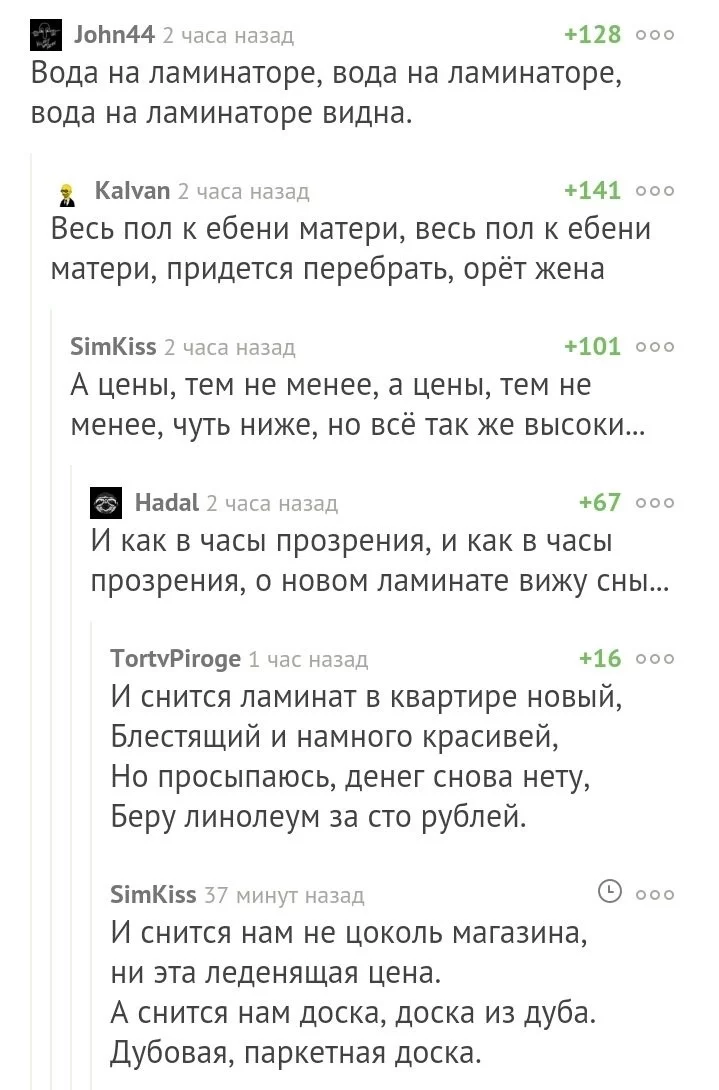Open John44's profile via username

(114, 36)
